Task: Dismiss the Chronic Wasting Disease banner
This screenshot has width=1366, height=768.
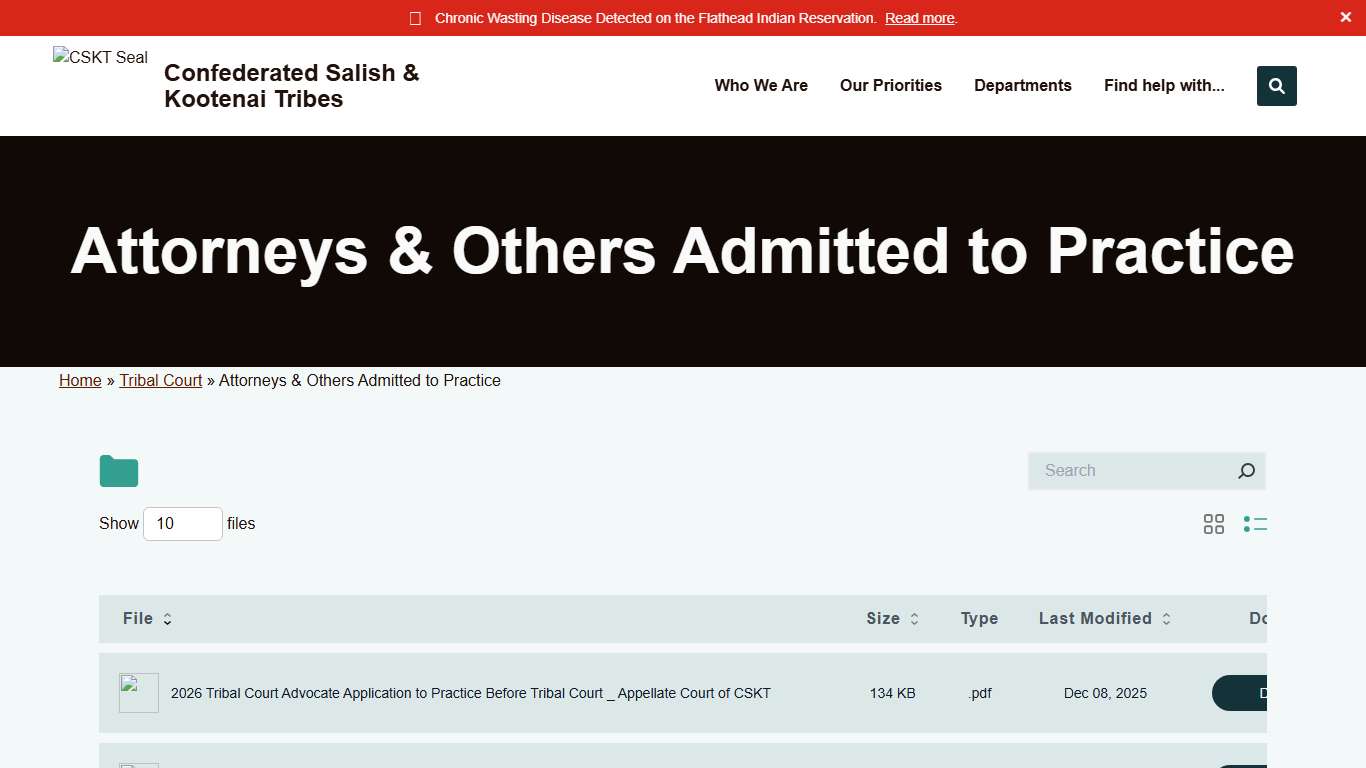Action: coord(1345,17)
